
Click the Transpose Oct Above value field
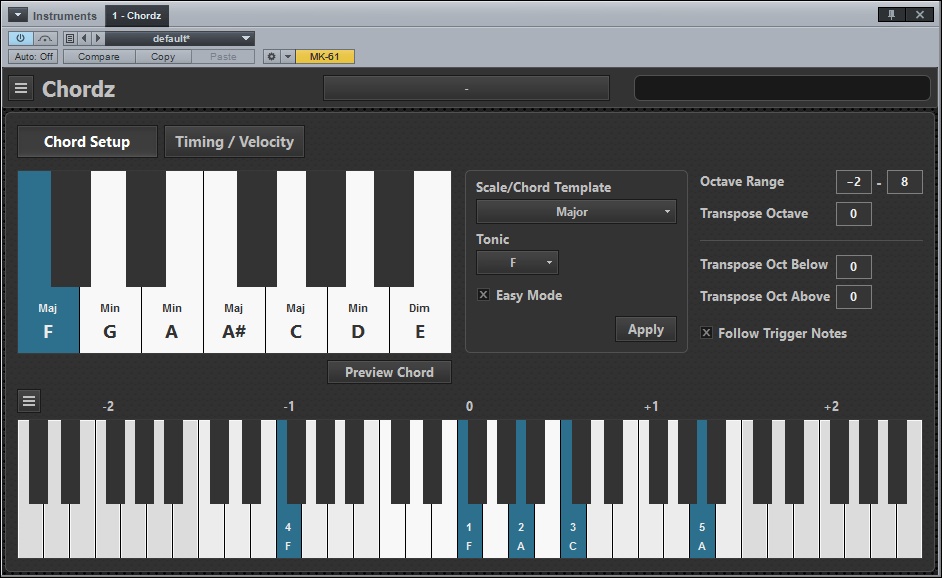click(854, 297)
